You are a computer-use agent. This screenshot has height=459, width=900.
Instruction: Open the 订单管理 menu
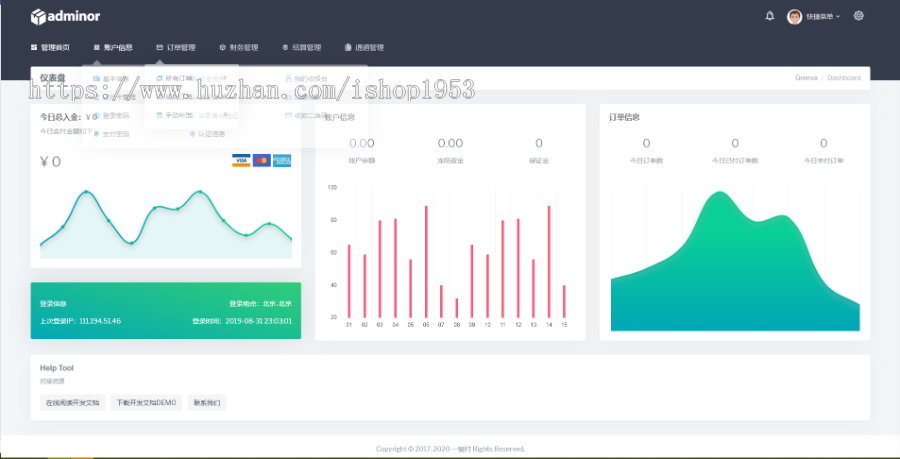click(x=176, y=48)
